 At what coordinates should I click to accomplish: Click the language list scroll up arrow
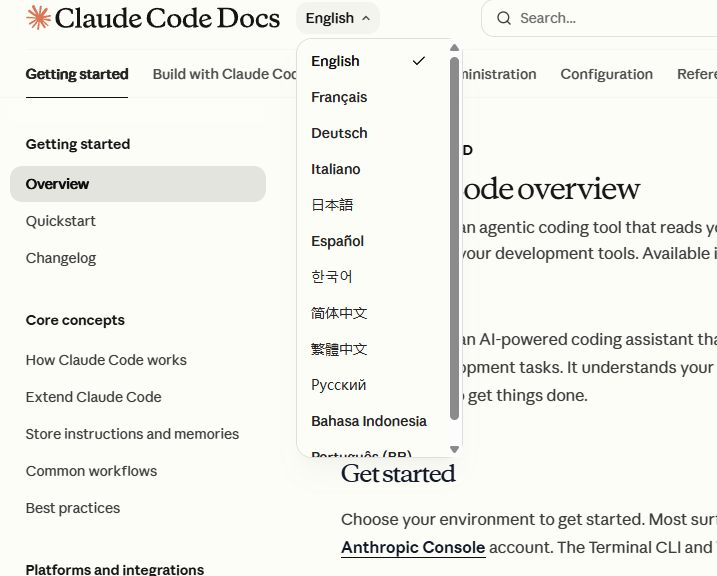[x=454, y=48]
